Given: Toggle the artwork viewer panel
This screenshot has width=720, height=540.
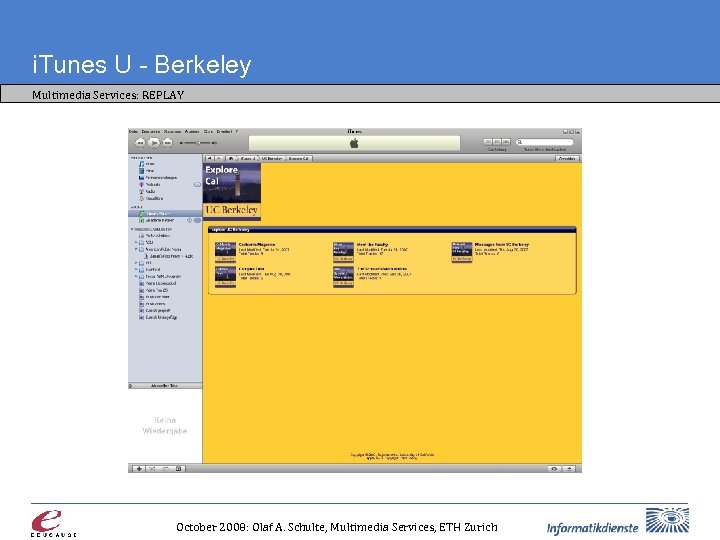Looking at the screenshot, I should tap(179, 469).
